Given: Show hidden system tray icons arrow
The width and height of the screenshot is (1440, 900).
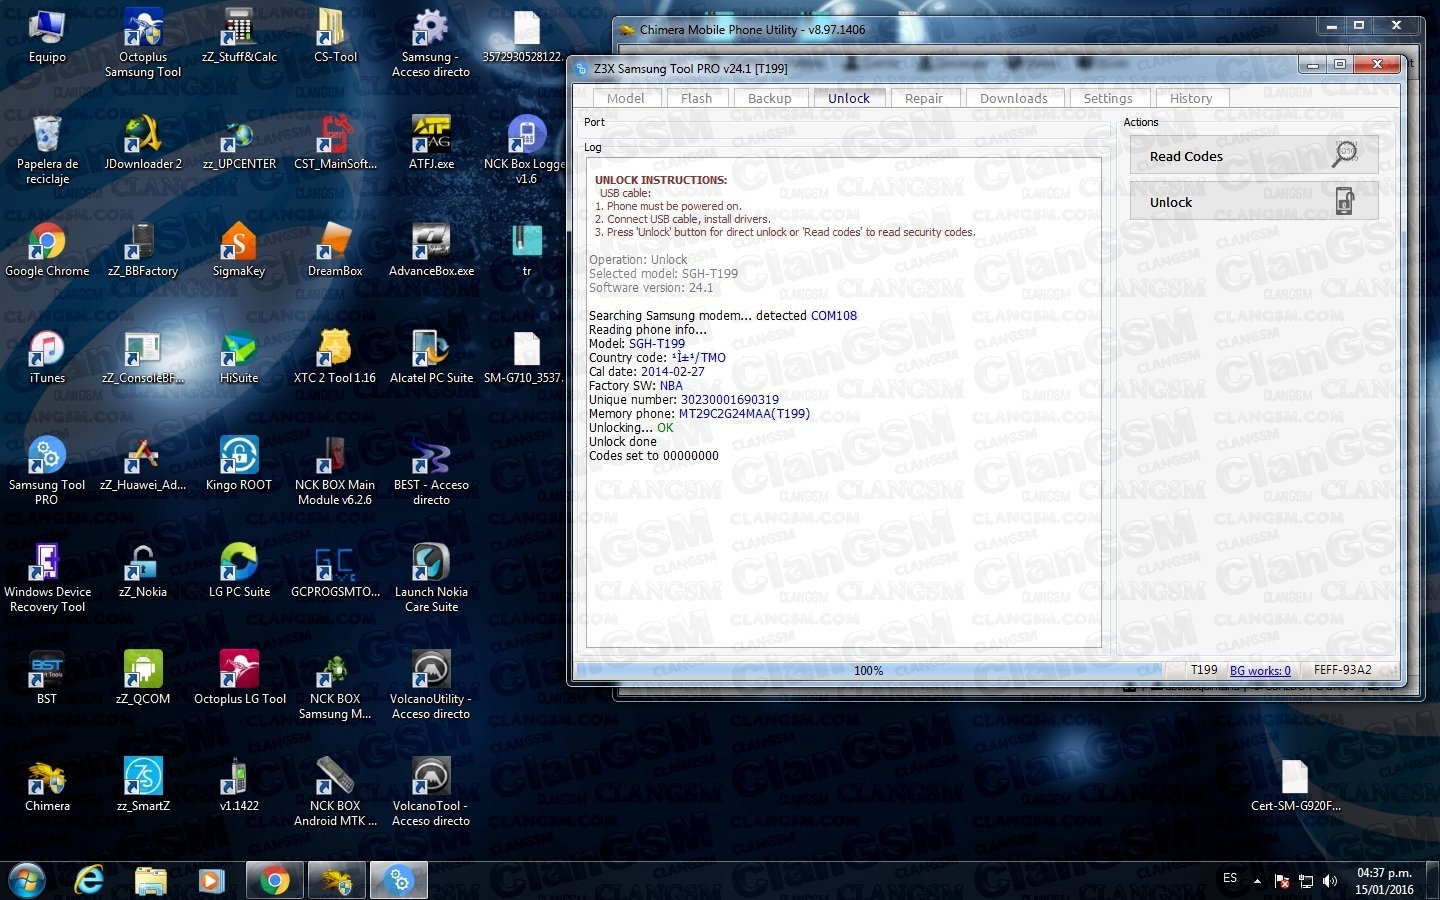Looking at the screenshot, I should point(1257,881).
